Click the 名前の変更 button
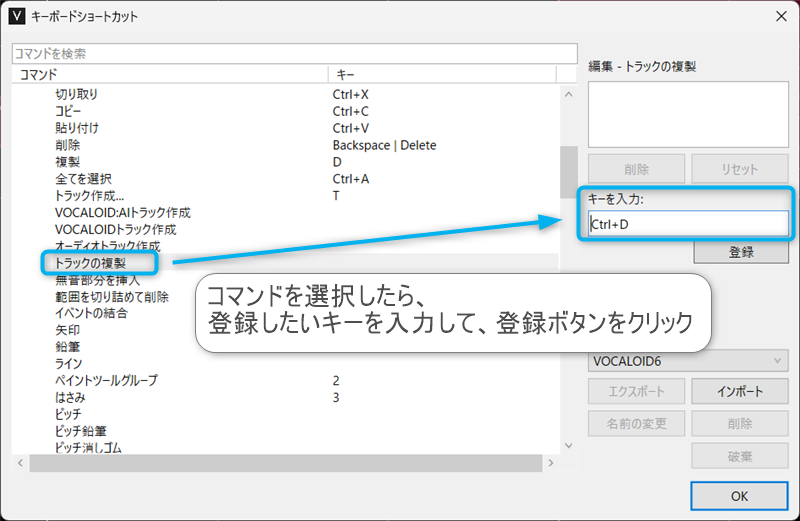The width and height of the screenshot is (800, 521). tap(636, 424)
